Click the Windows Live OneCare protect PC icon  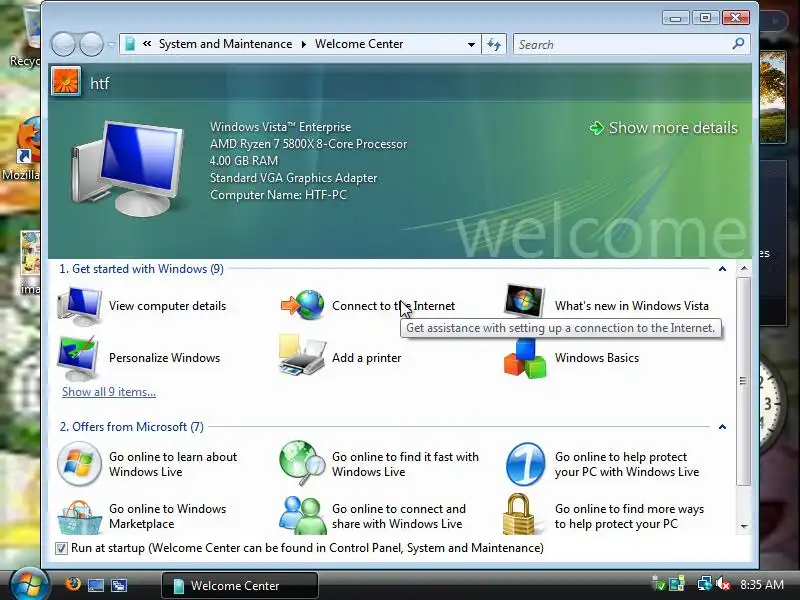click(526, 464)
